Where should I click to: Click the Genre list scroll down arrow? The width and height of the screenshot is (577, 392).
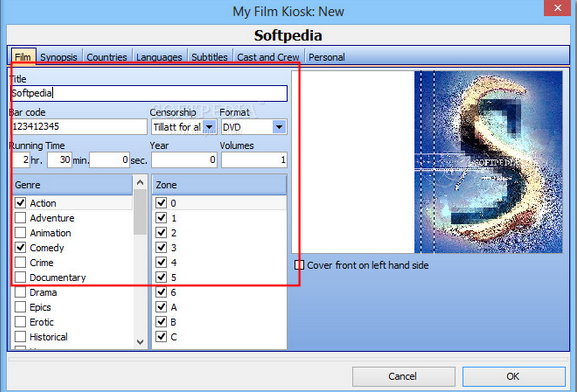pyautogui.click(x=140, y=342)
